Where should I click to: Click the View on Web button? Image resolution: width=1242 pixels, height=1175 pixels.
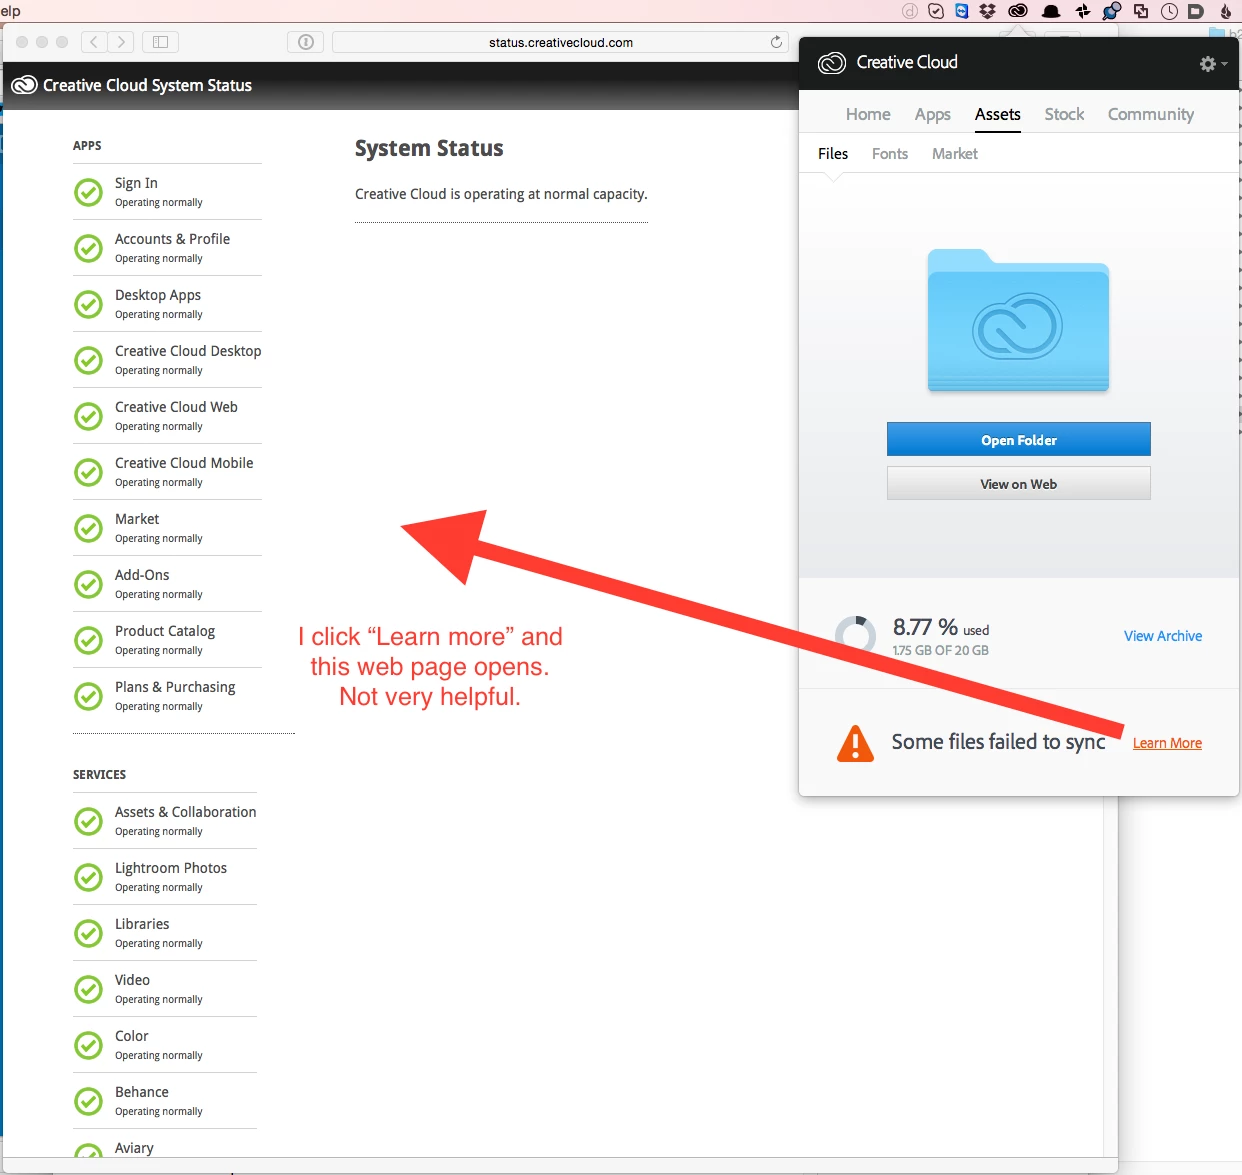[1018, 484]
